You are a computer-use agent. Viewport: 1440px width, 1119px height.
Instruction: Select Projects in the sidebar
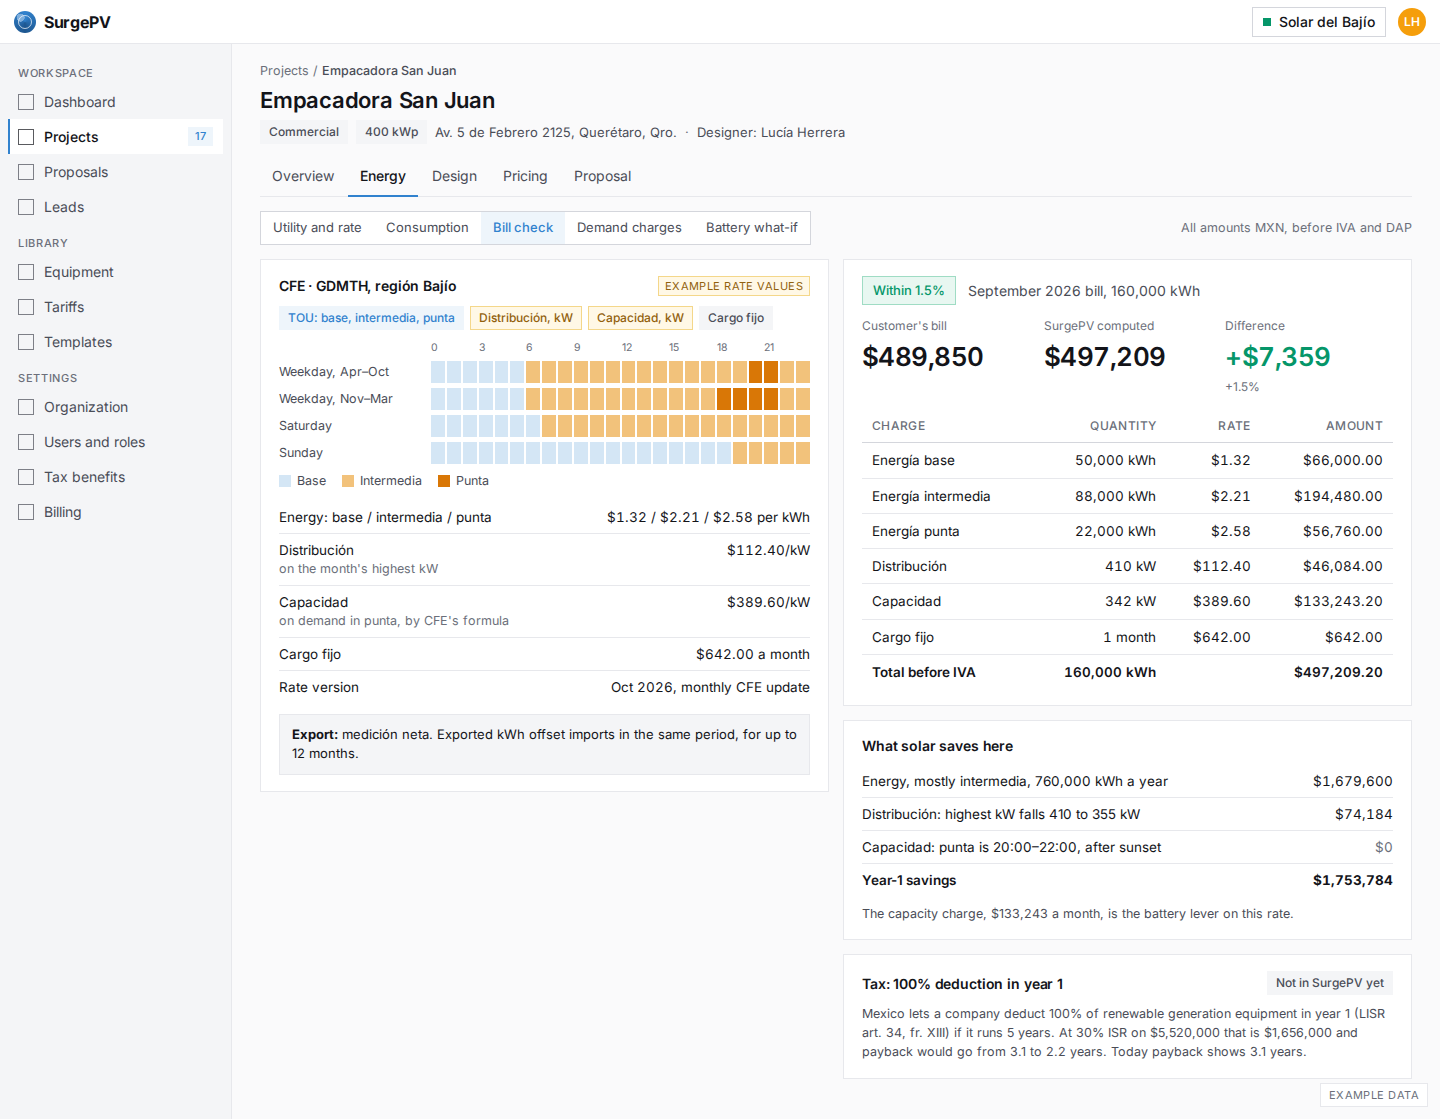pos(115,137)
